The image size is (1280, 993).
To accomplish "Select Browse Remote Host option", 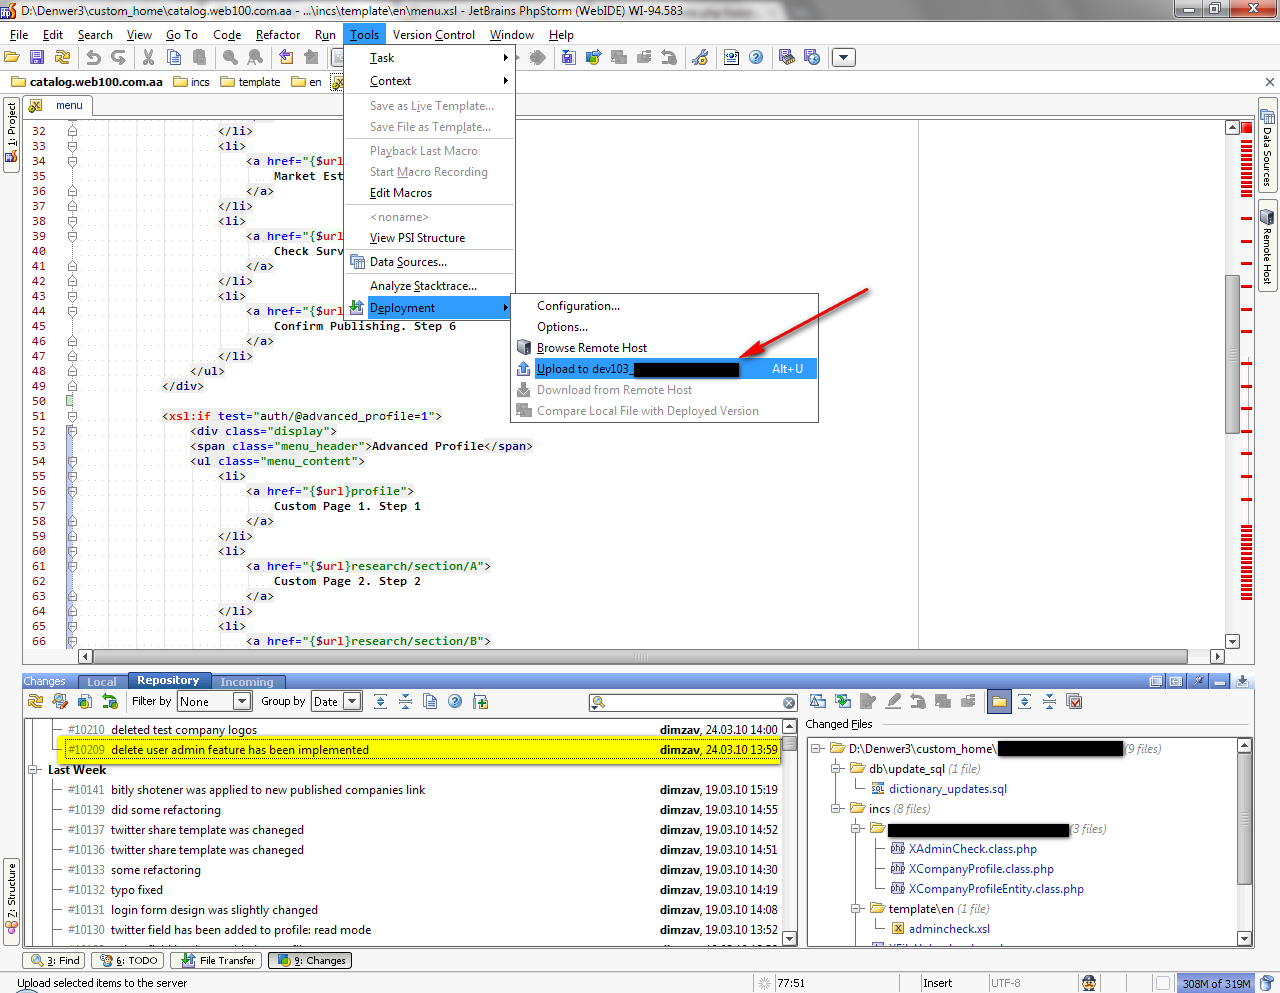I will coord(665,348).
